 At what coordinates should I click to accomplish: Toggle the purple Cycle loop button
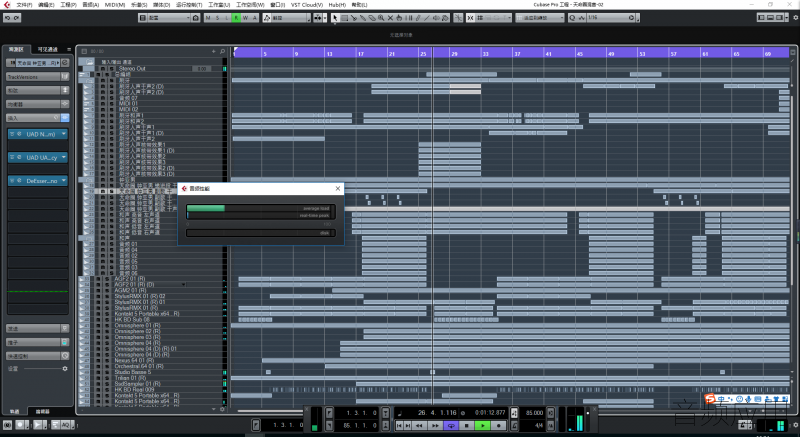[451, 425]
